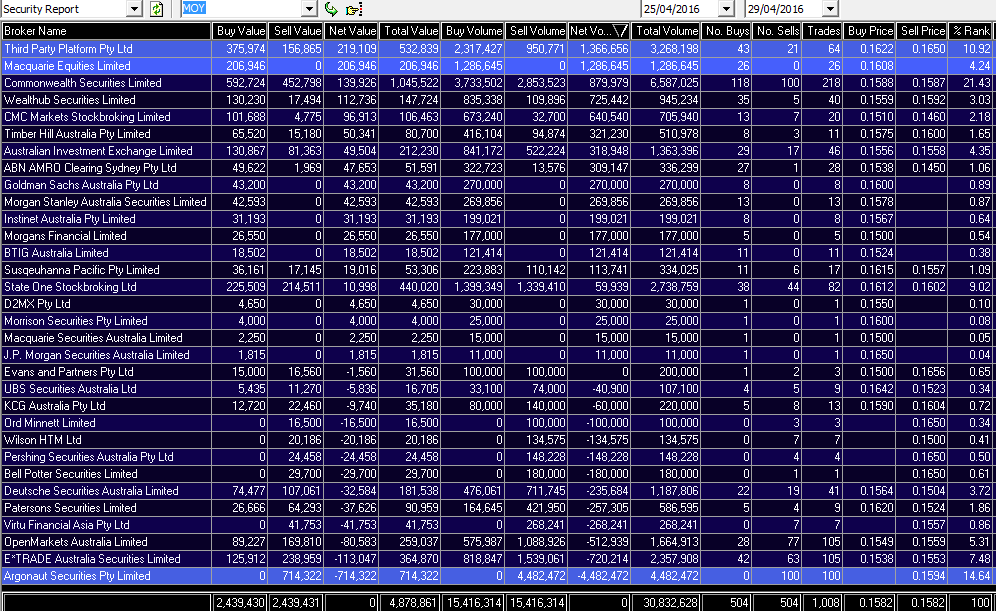Select the Bell Potter Securities Limited row
Viewport: 996px width, 611px height.
click(497, 474)
